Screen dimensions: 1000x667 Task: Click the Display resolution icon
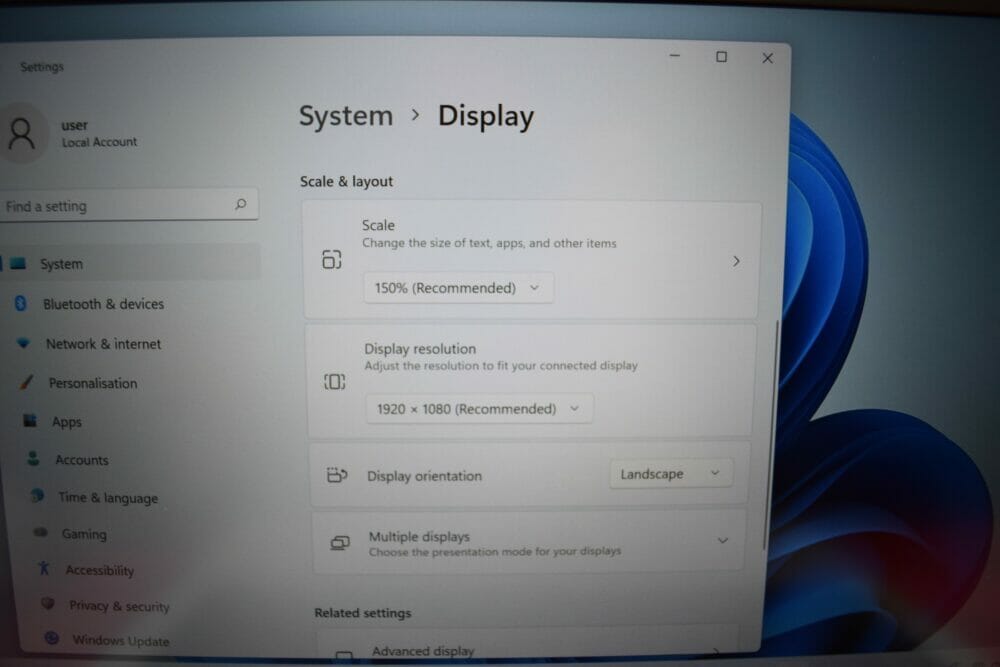click(335, 381)
